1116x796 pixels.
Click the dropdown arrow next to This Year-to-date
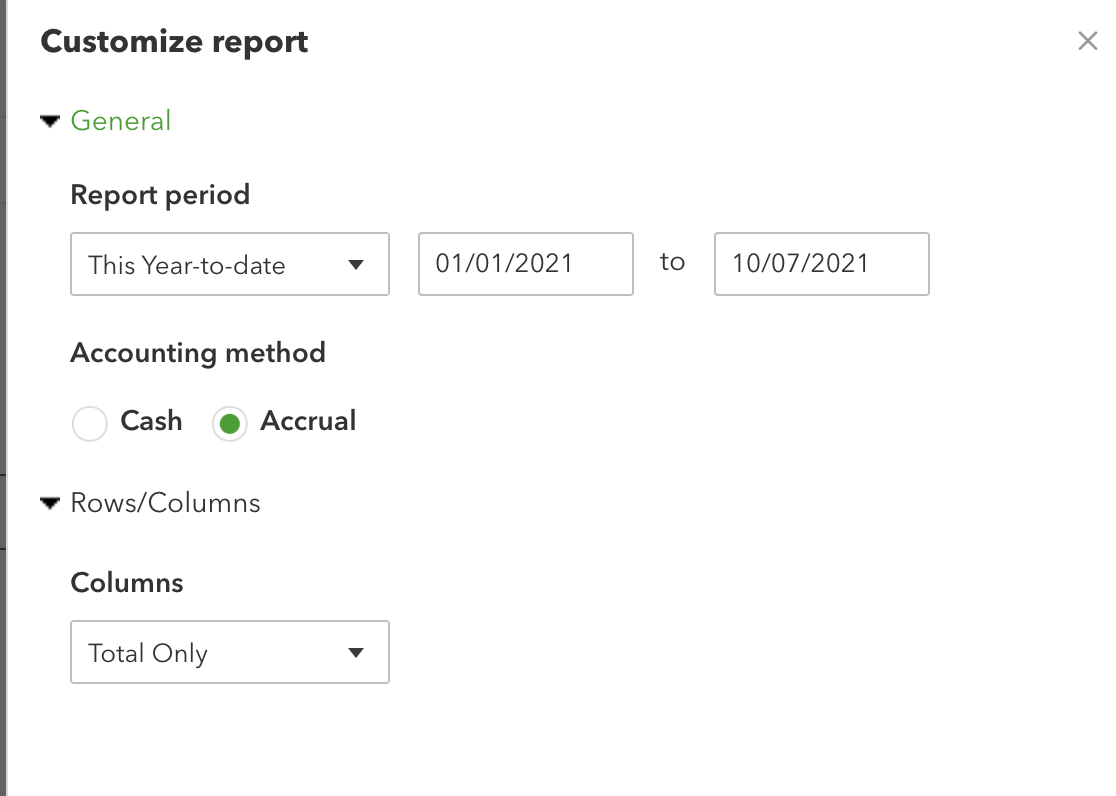tap(357, 264)
